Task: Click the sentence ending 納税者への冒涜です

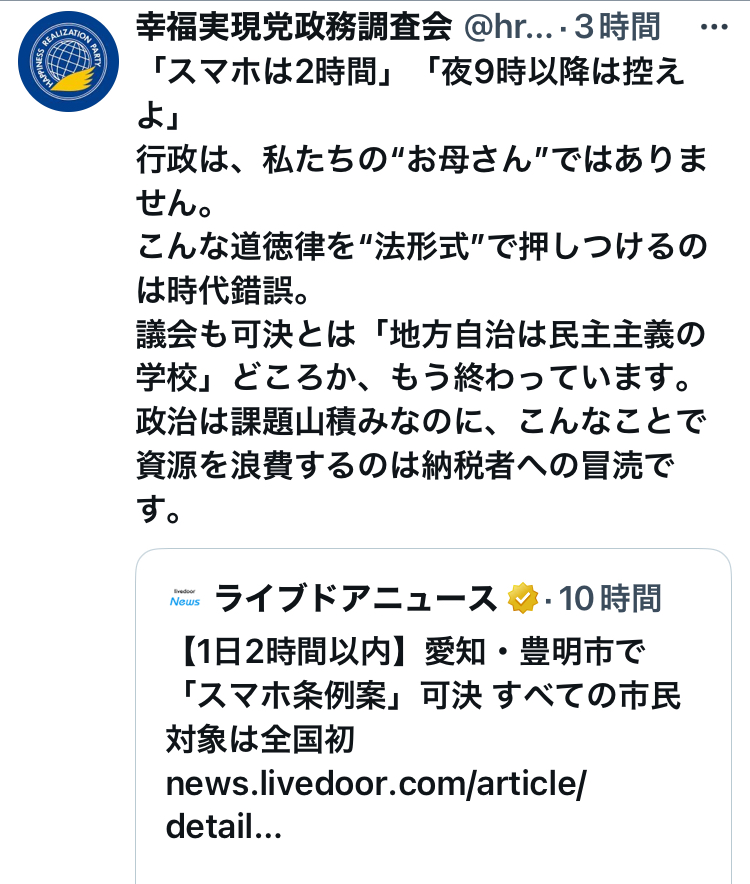Action: click(x=421, y=465)
